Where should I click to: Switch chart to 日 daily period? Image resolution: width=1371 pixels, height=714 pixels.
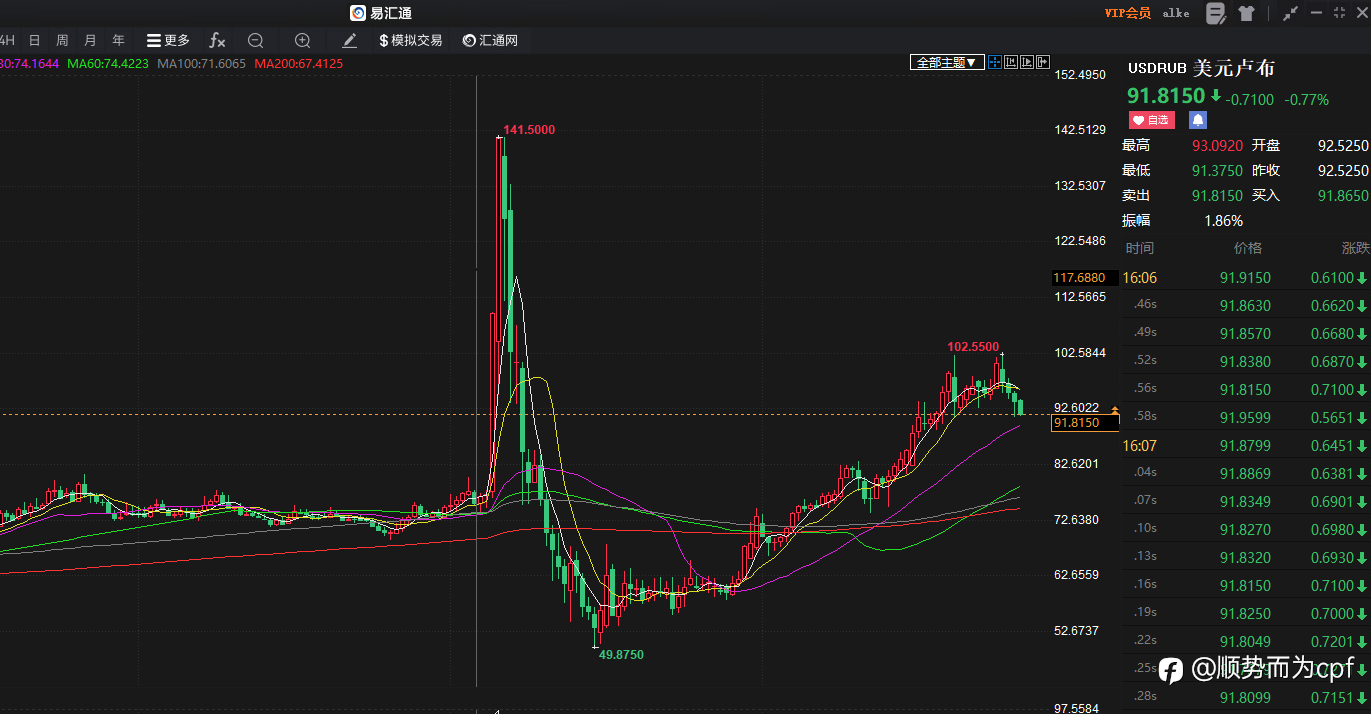pyautogui.click(x=35, y=40)
